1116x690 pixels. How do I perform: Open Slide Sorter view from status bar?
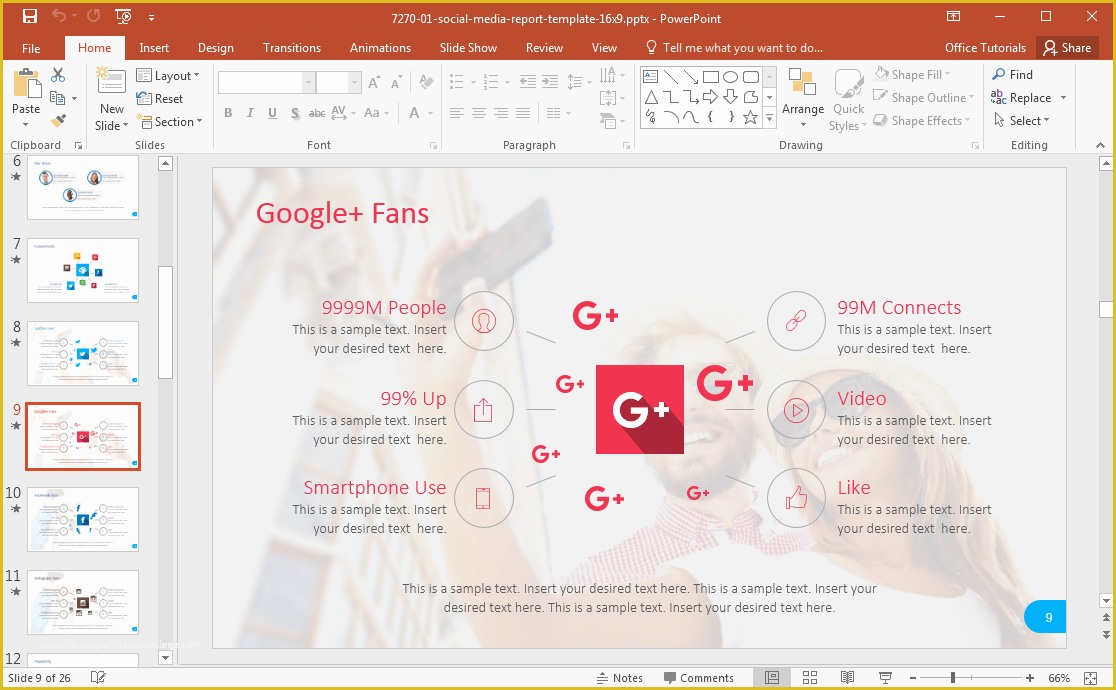click(x=810, y=677)
